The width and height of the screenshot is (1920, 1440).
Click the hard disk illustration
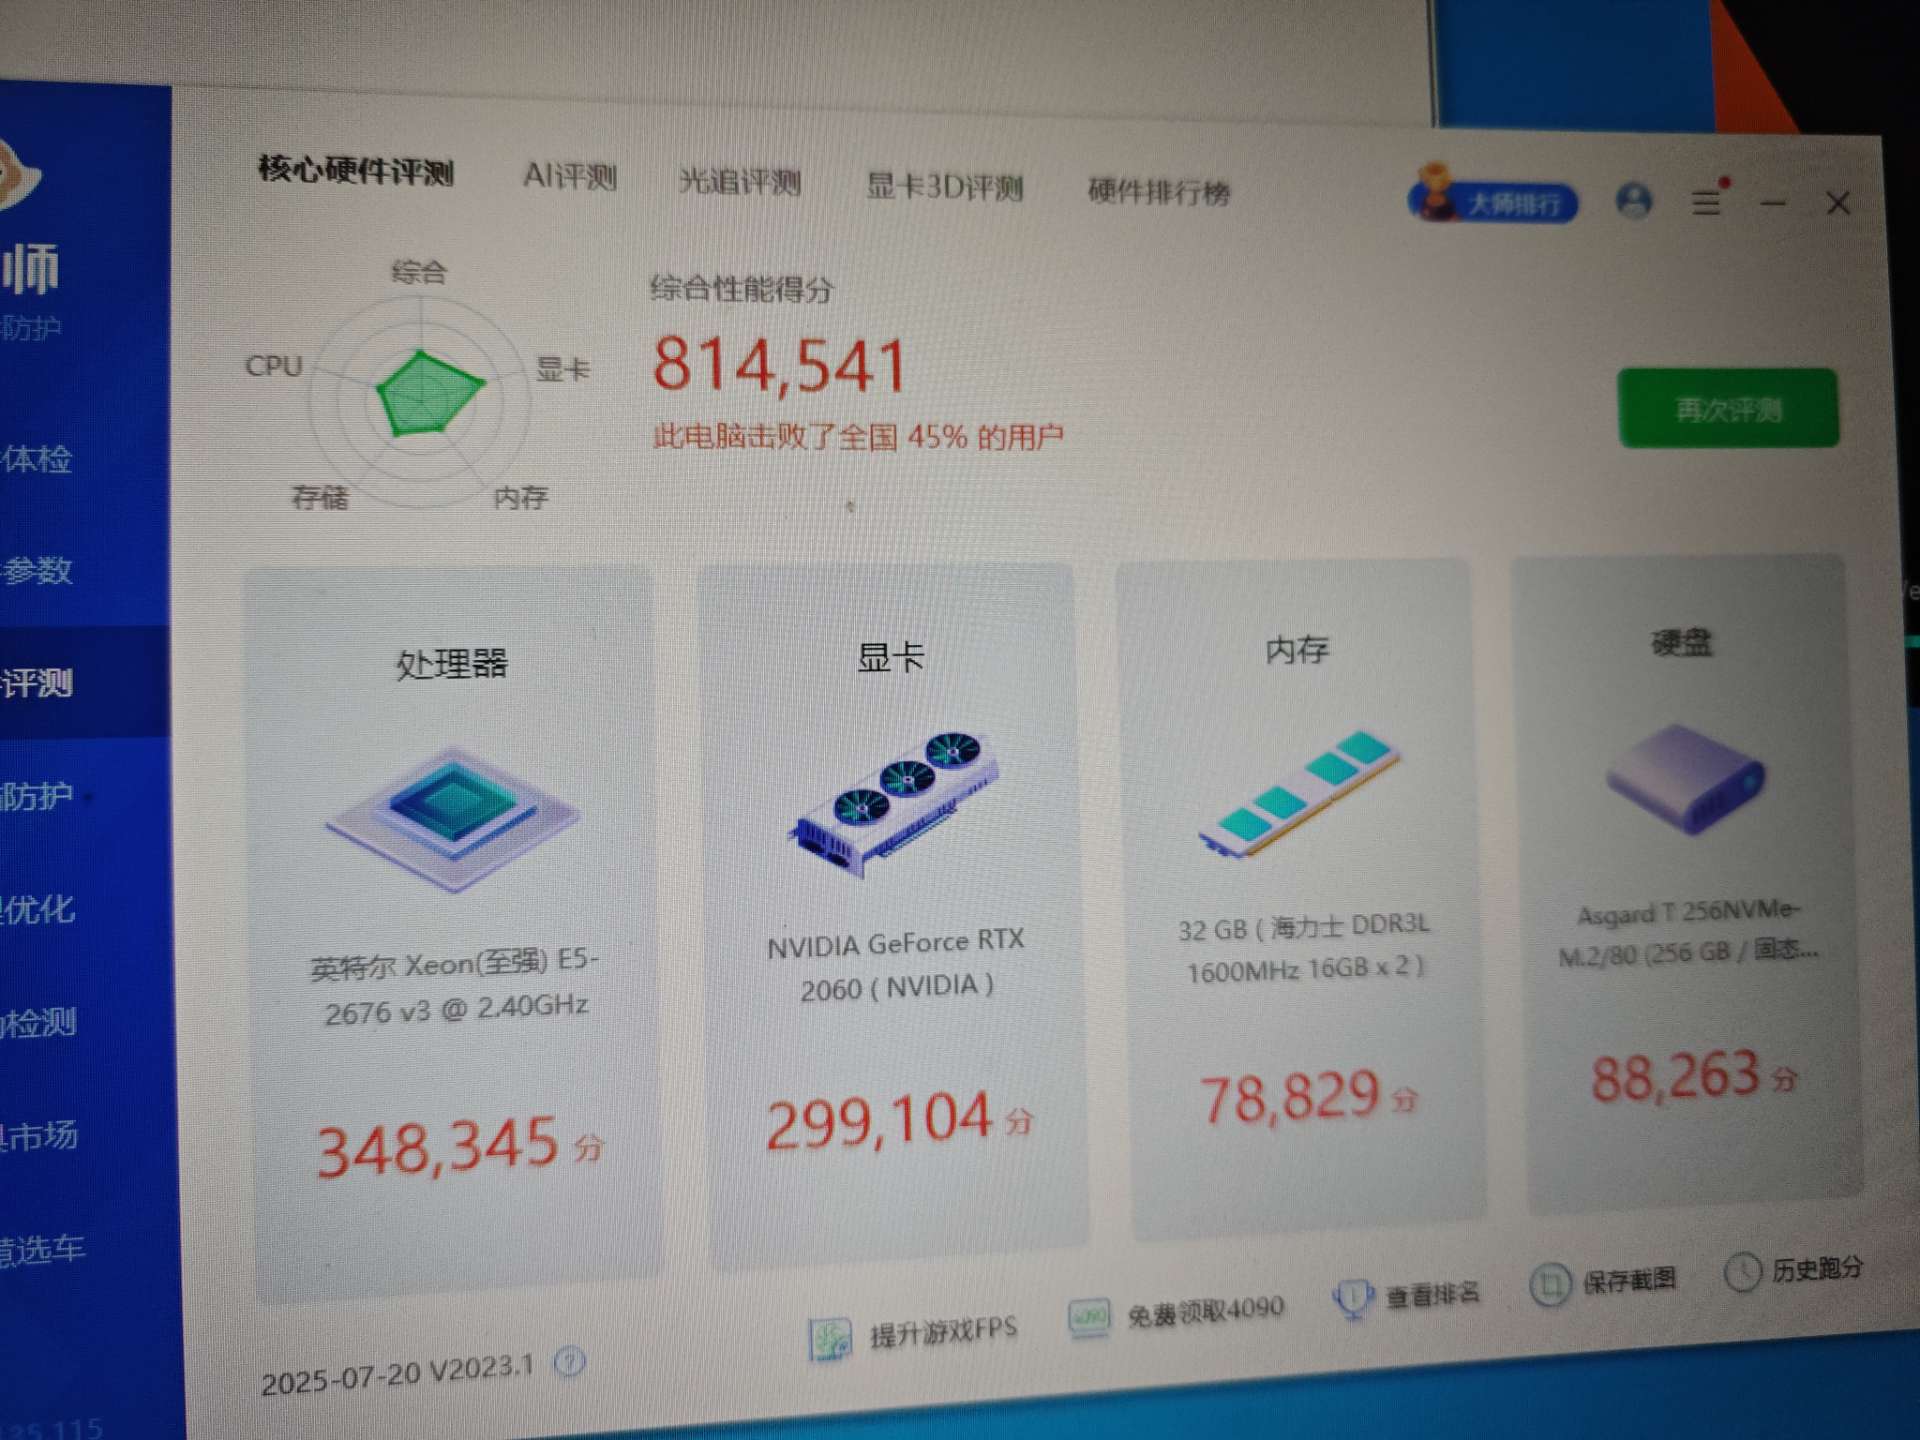(x=1686, y=778)
